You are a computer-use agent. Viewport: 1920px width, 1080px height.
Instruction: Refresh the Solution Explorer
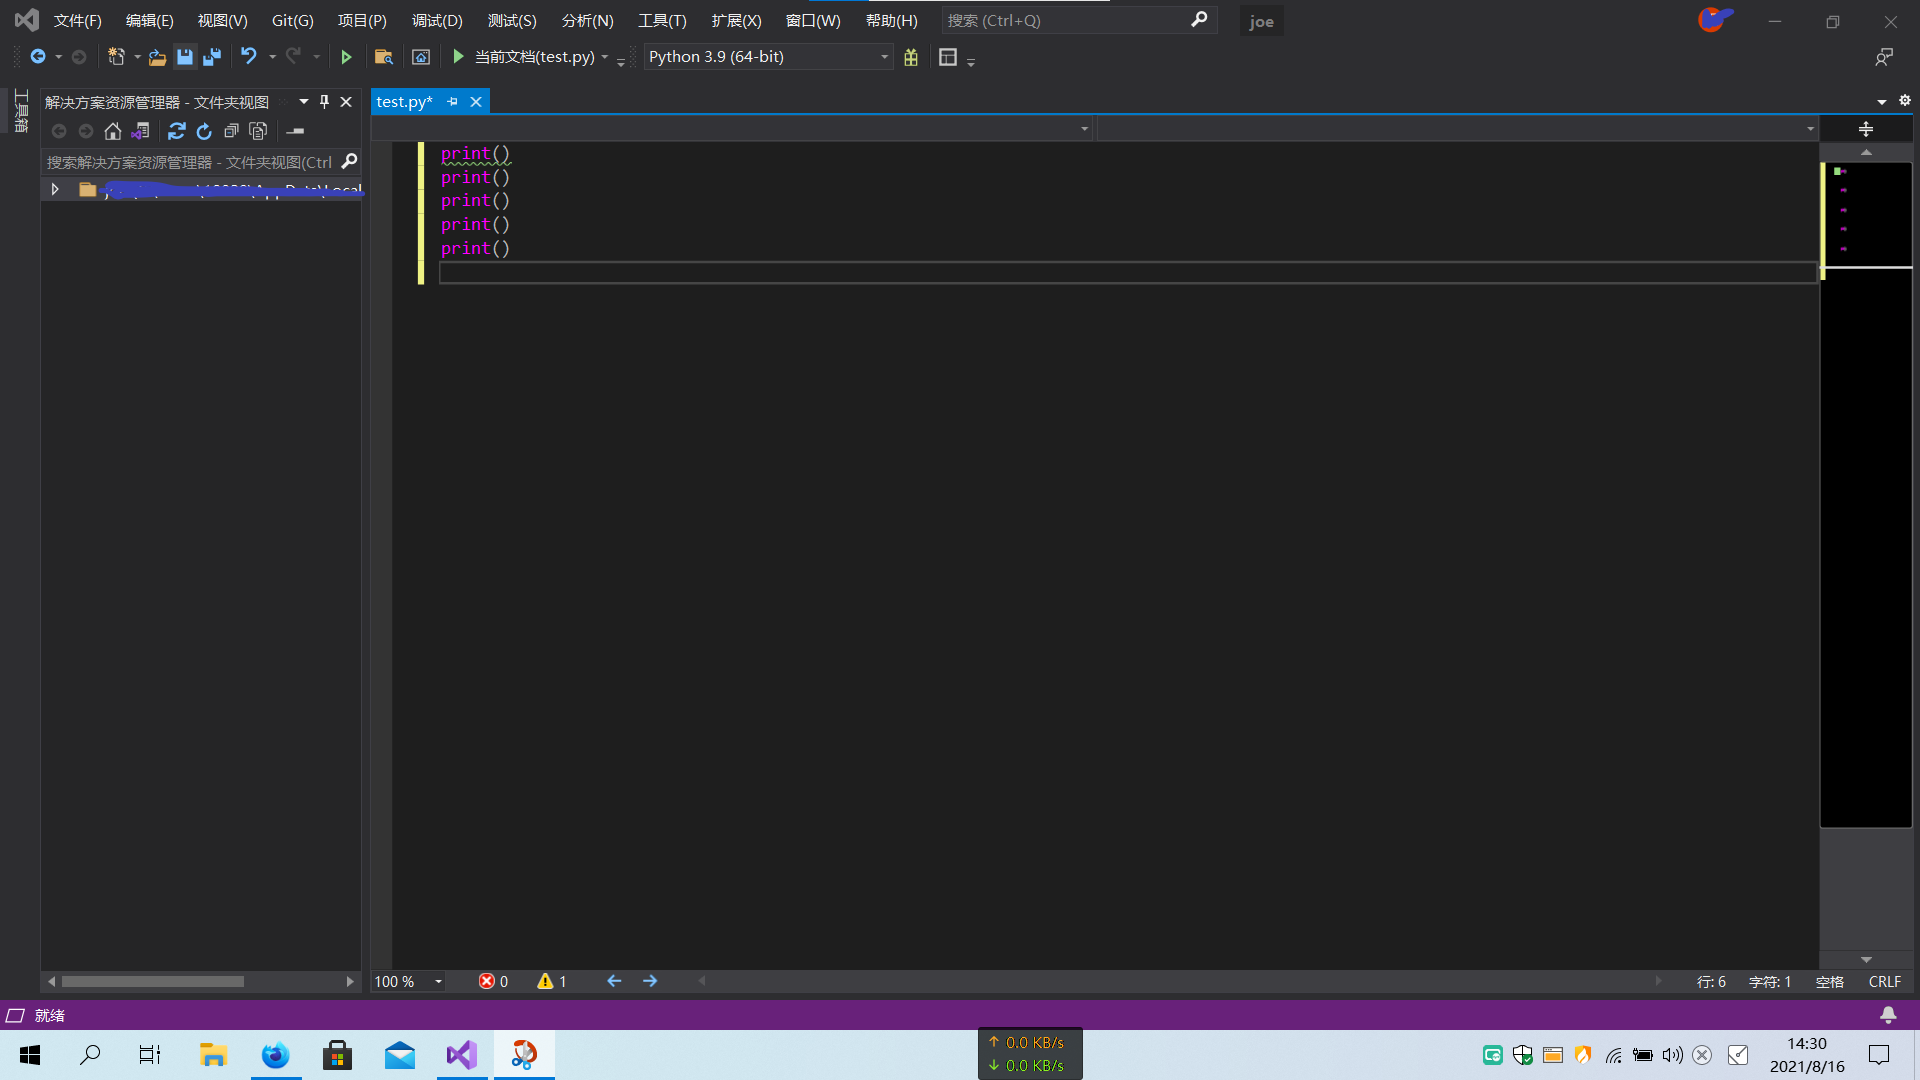point(204,131)
